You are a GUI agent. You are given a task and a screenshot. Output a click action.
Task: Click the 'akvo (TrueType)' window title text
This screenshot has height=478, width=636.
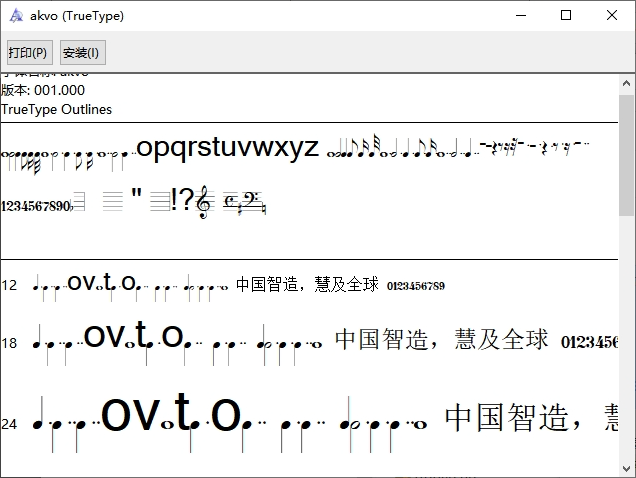[78, 16]
